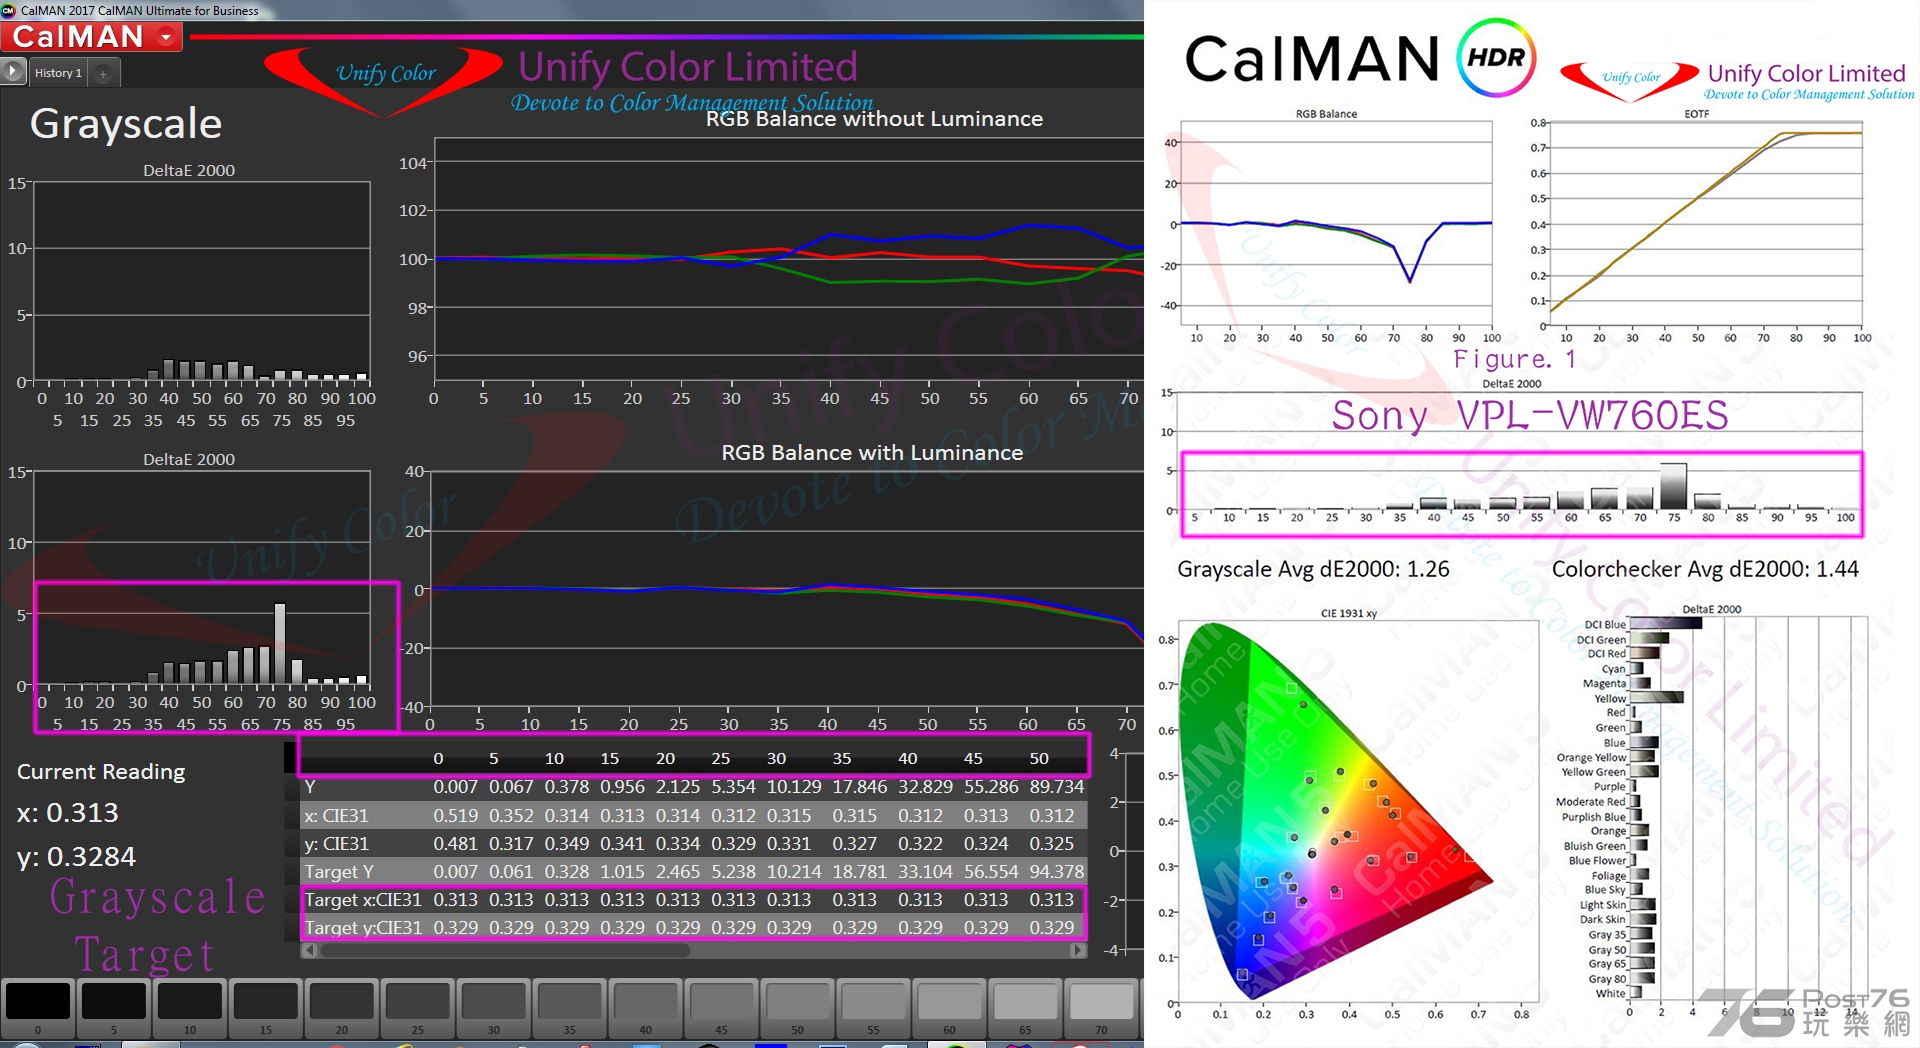Click the play button beside History 1
Viewport: 1920px width, 1048px height.
pyautogui.click(x=13, y=72)
